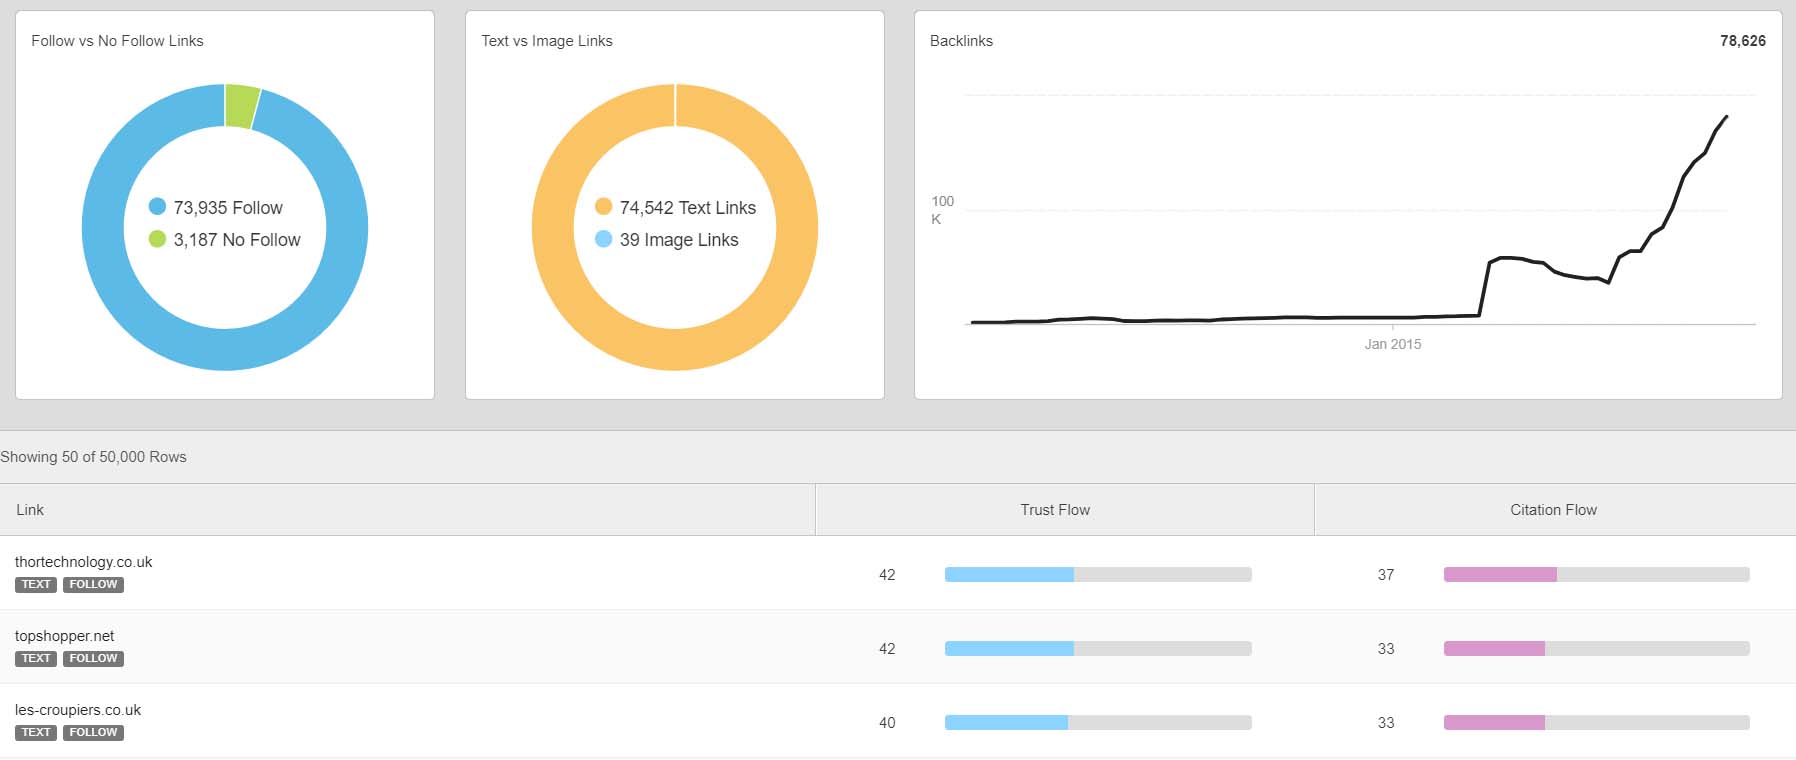Click FOLLOW badge under topshopper.net

(93, 659)
